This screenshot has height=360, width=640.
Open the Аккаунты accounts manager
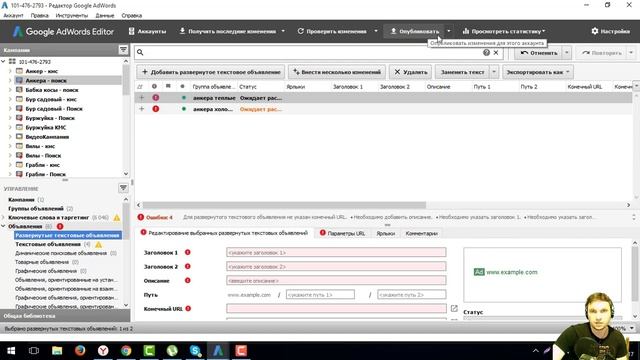tap(147, 31)
